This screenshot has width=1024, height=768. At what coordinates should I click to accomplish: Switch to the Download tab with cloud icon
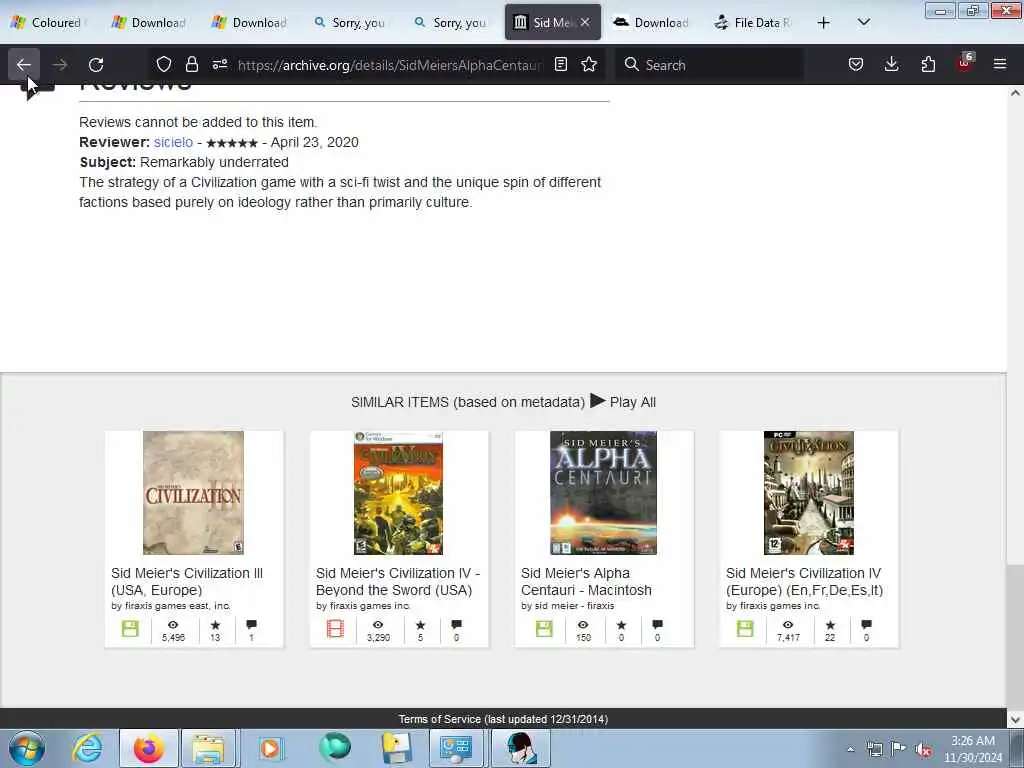652,22
